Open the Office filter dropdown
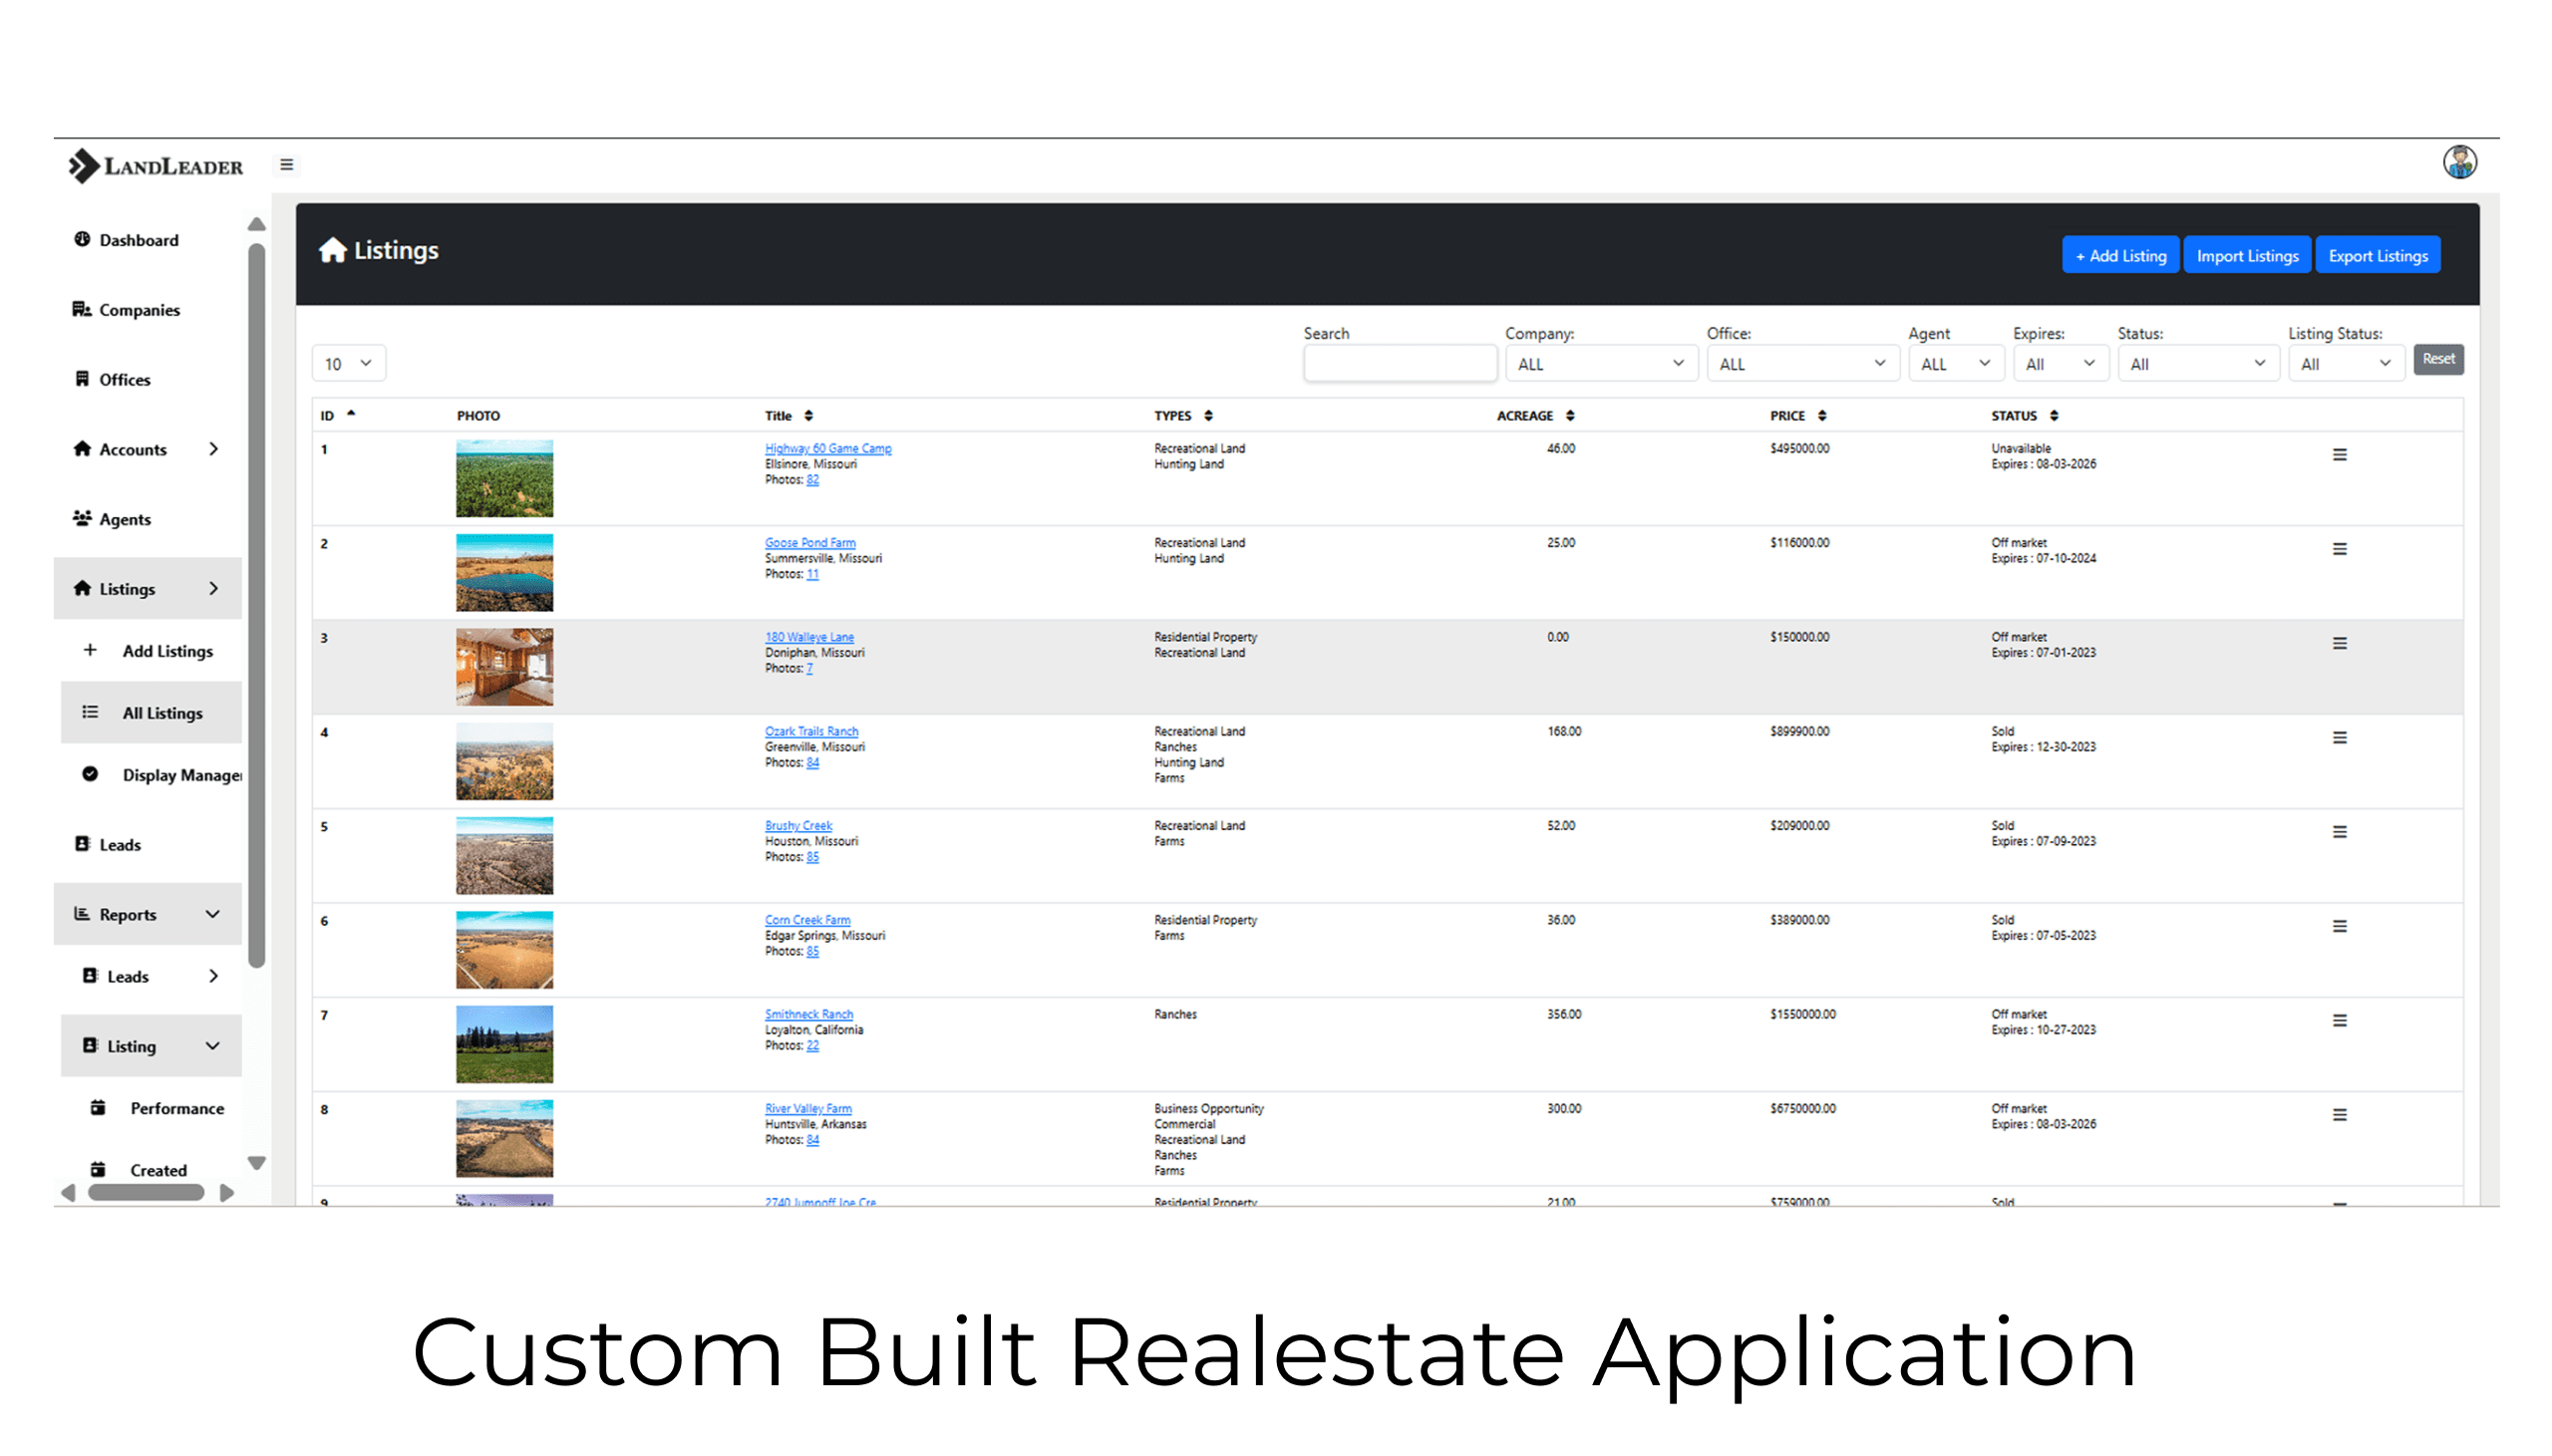 pyautogui.click(x=1802, y=364)
